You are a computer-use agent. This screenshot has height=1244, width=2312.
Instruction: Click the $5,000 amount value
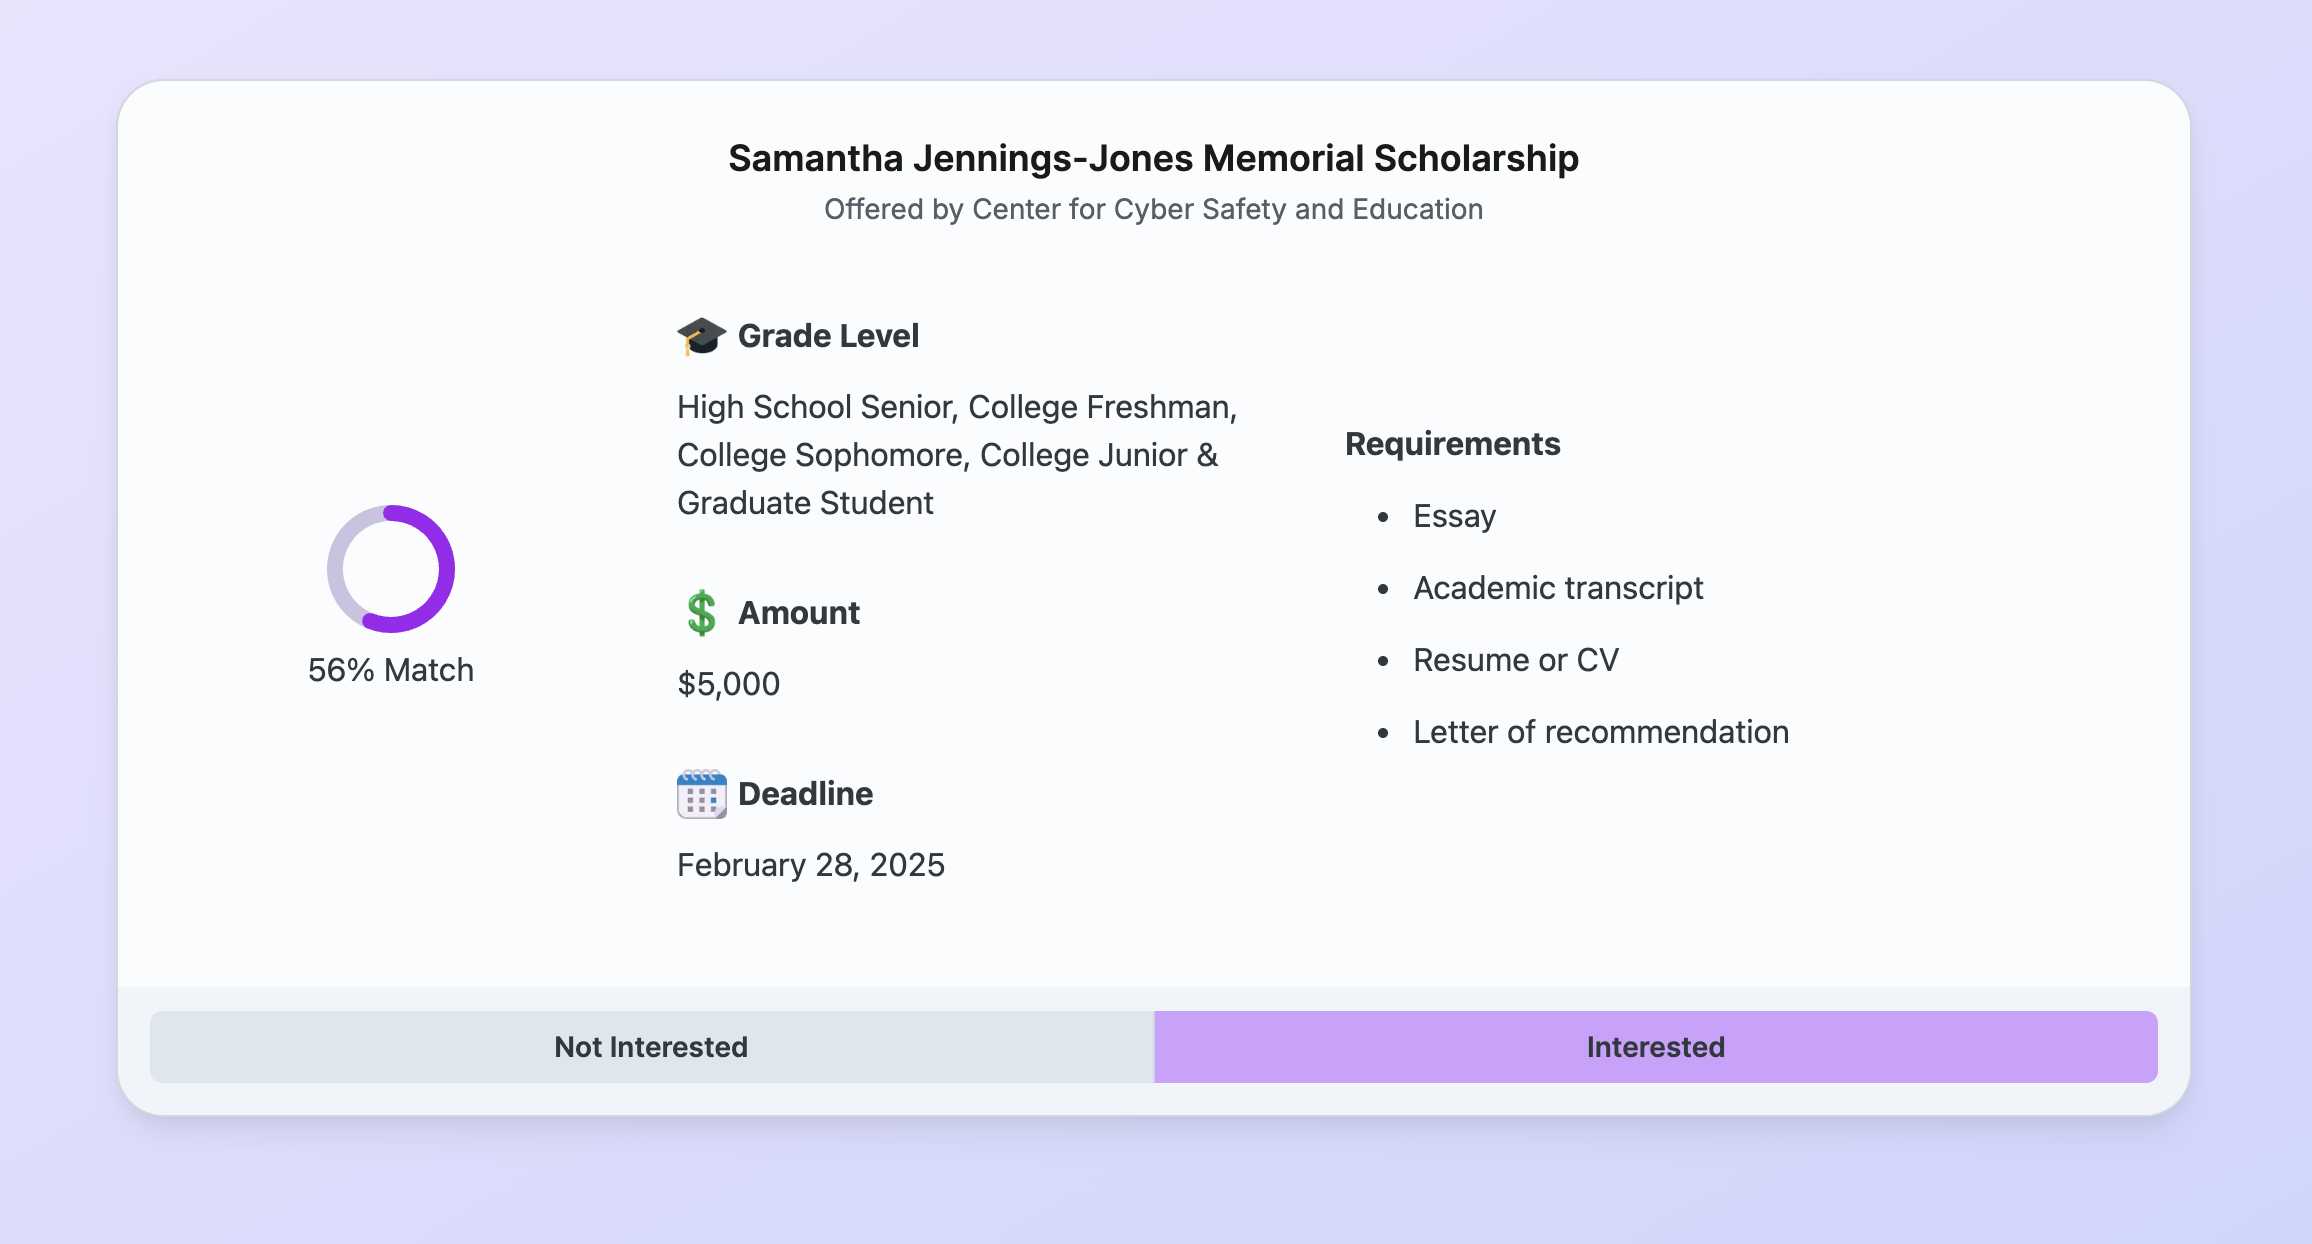728,684
